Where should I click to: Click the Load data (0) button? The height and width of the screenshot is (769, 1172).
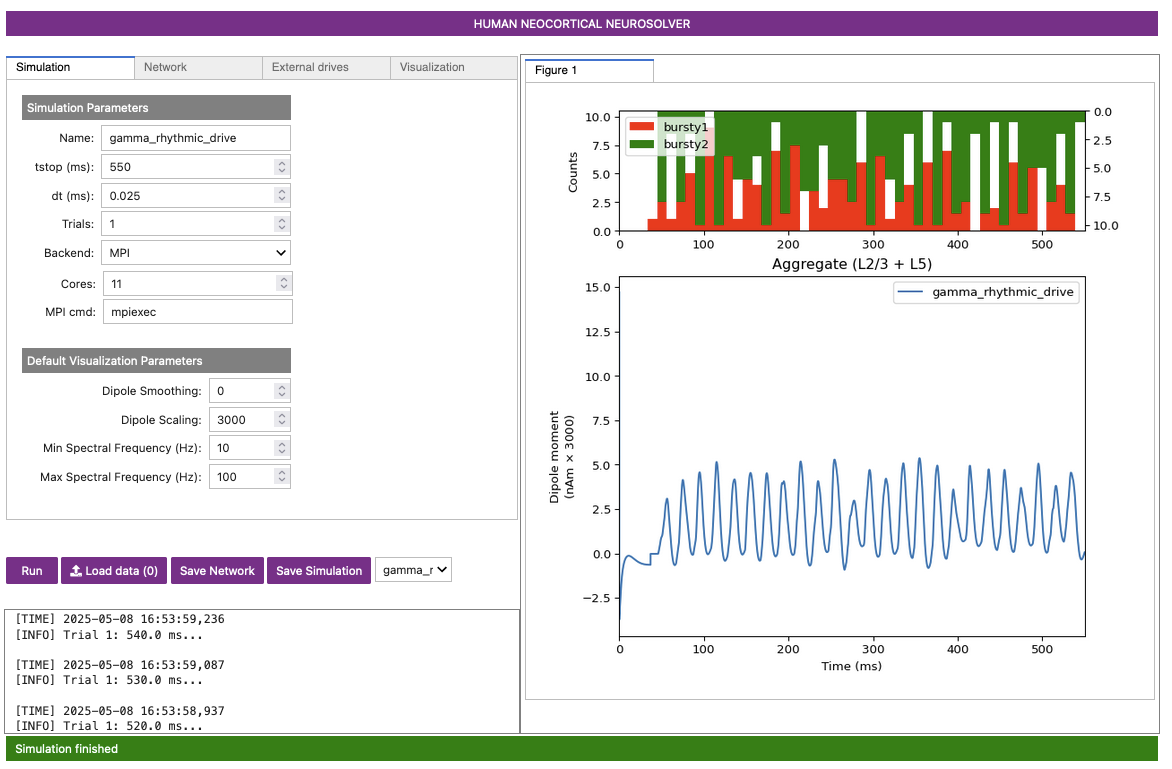(x=114, y=571)
